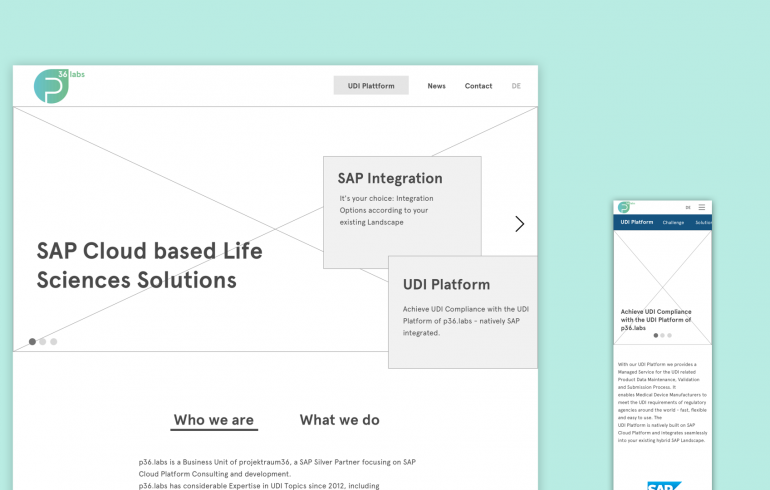Switch mobile mockup language to DE
770x490 pixels.
(x=688, y=207)
